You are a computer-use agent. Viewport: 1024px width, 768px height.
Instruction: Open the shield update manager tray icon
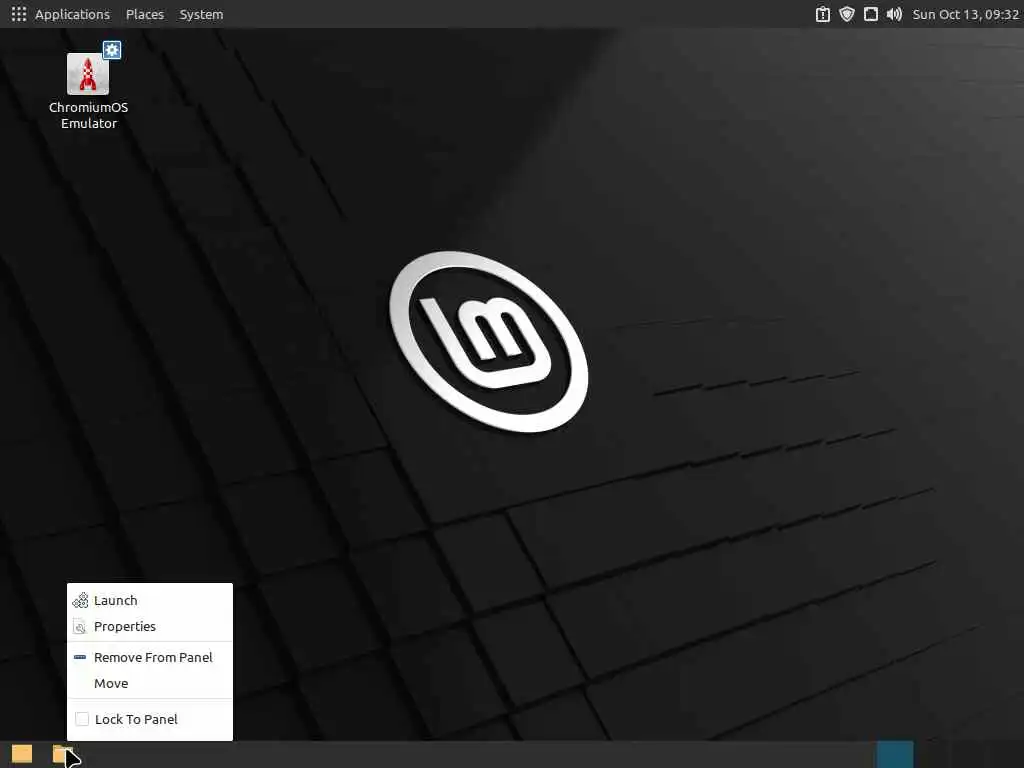[x=846, y=14]
